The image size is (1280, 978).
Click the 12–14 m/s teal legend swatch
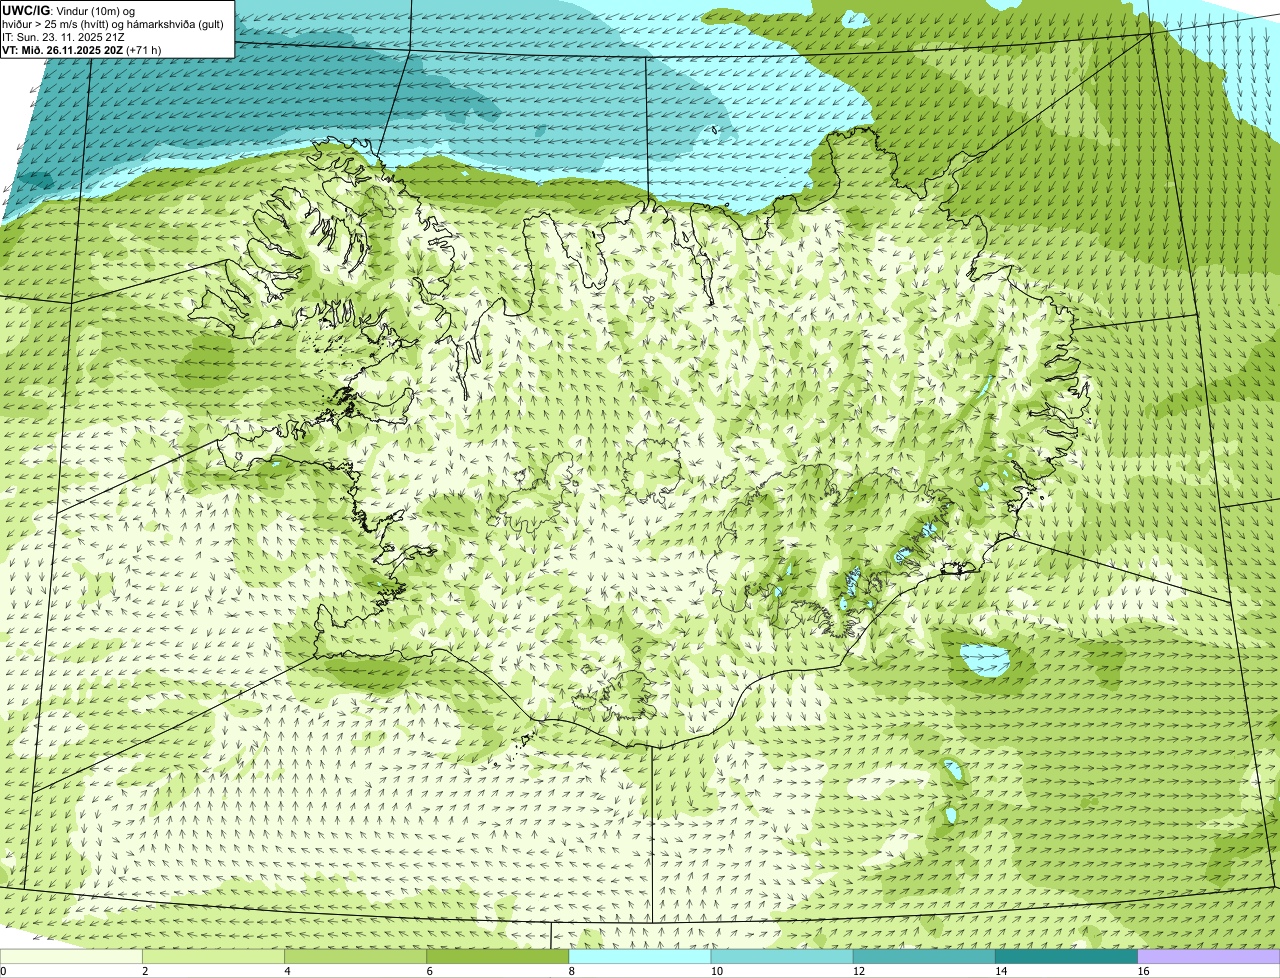924,957
